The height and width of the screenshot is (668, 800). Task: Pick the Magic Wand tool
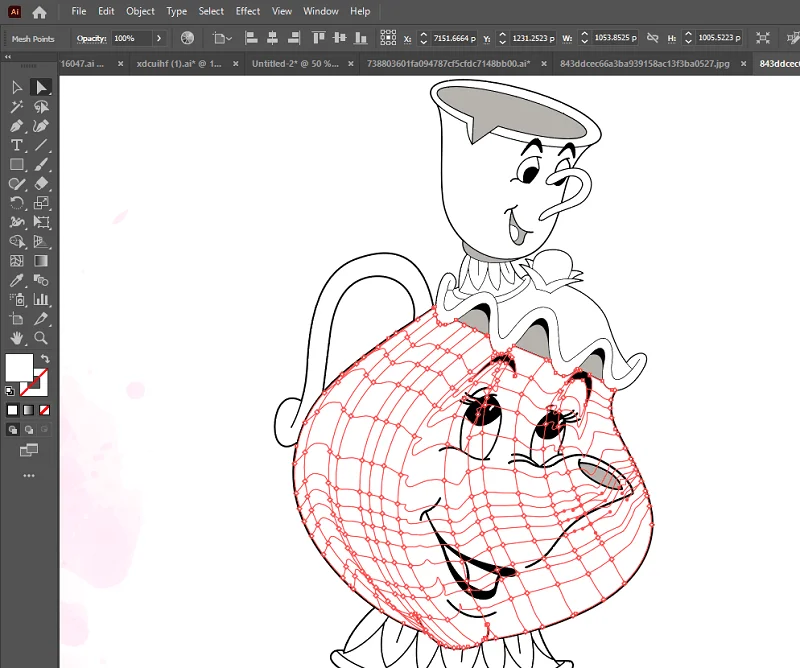(16, 107)
